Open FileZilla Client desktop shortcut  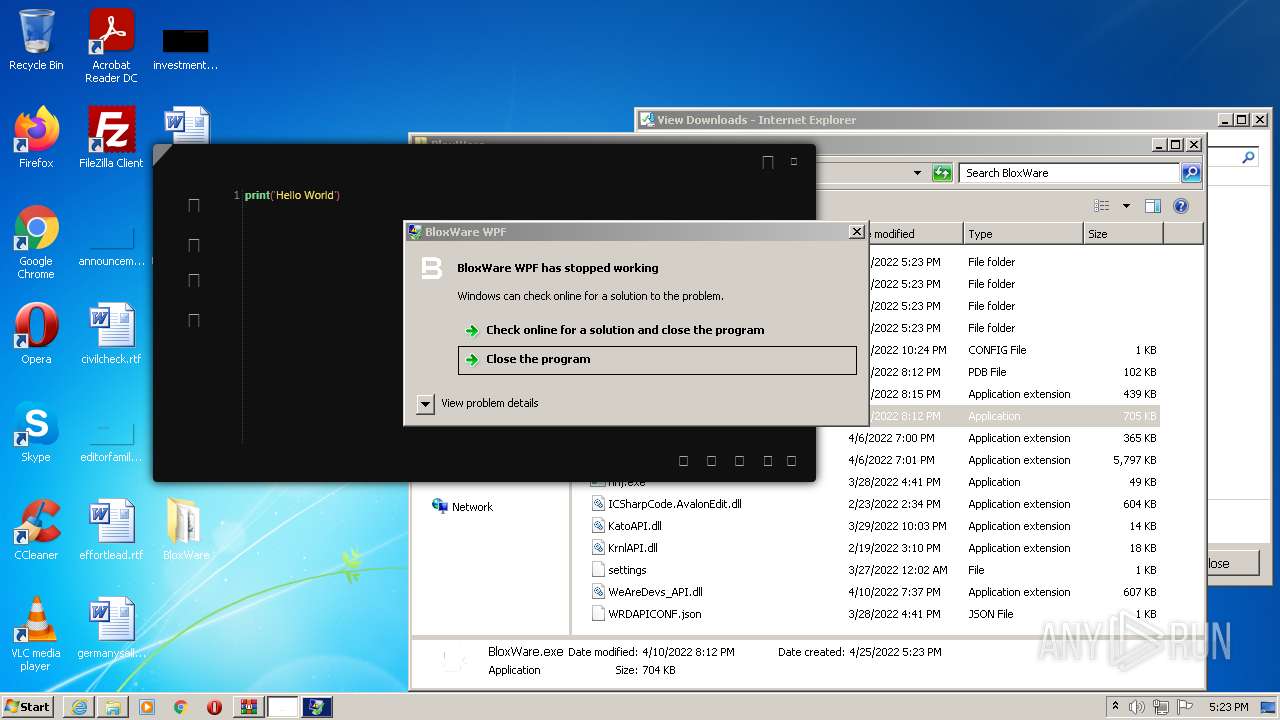[111, 138]
